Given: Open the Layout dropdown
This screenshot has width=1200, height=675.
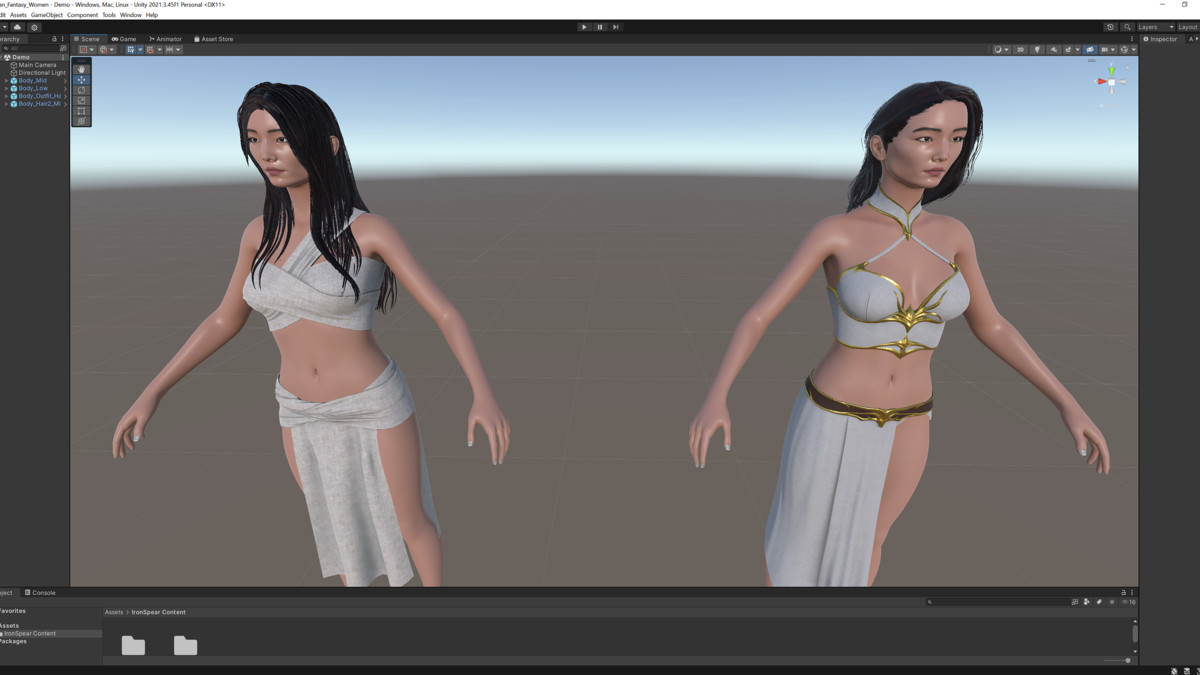Looking at the screenshot, I should (1188, 27).
